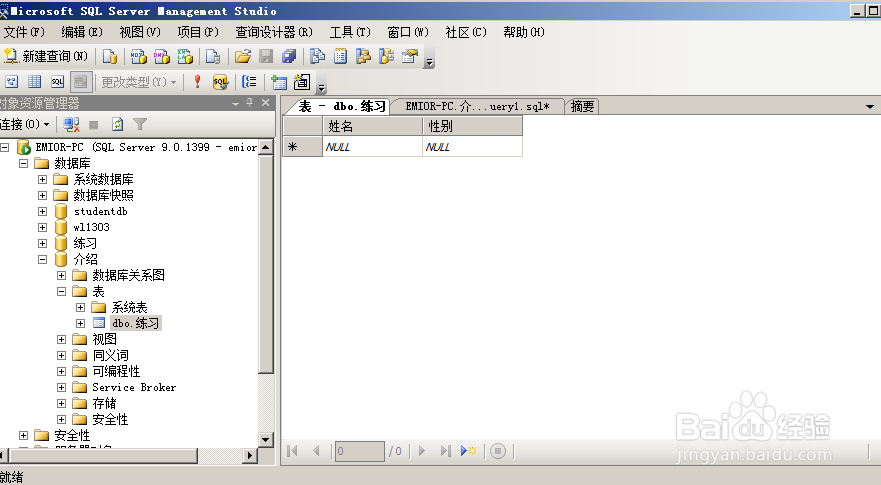Click the NULL cell under 性别

[472, 147]
